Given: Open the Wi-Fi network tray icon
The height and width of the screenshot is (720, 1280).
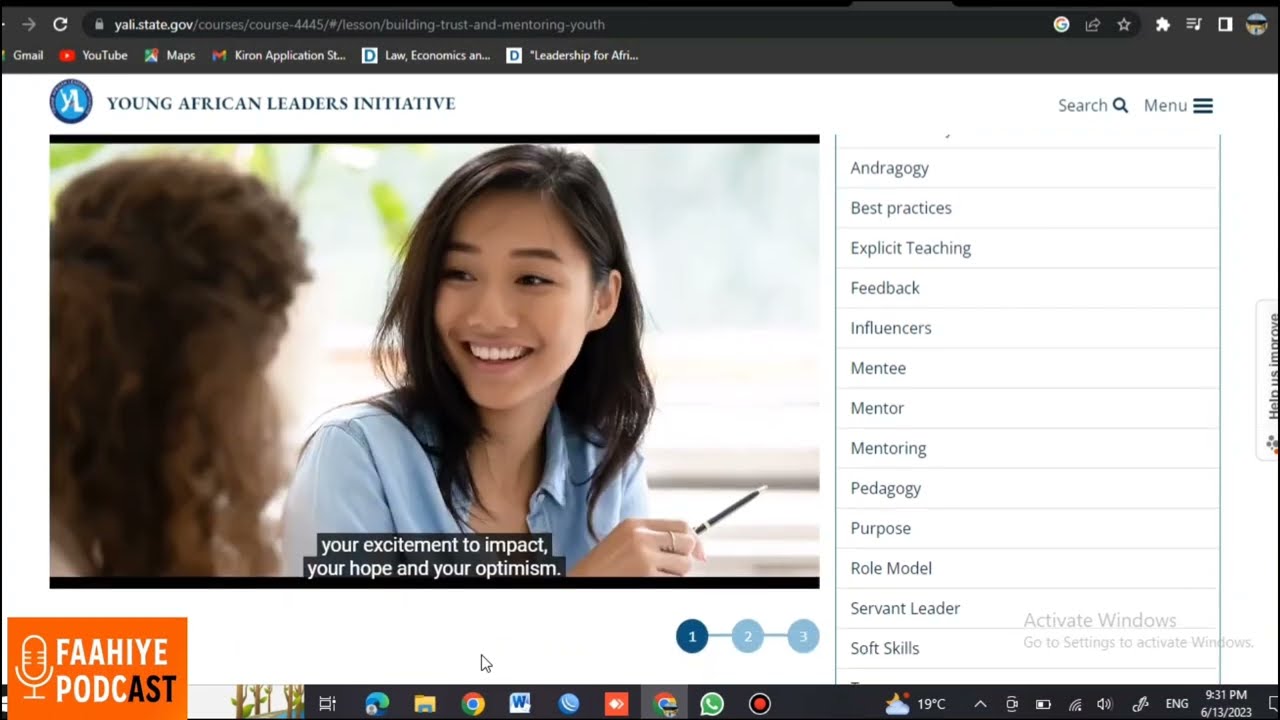Looking at the screenshot, I should click(x=1075, y=704).
